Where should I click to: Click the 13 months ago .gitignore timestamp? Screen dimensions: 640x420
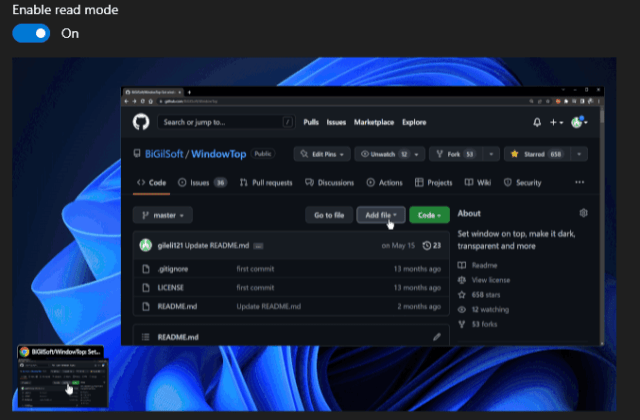417,269
